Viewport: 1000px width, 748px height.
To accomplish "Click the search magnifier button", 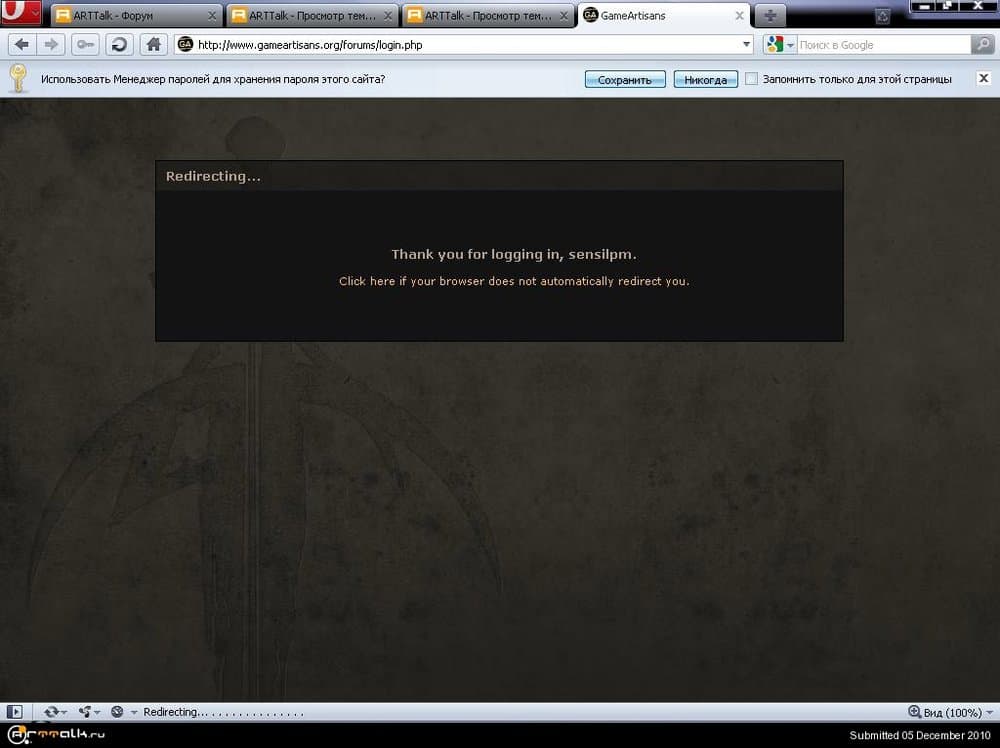I will tap(982, 45).
